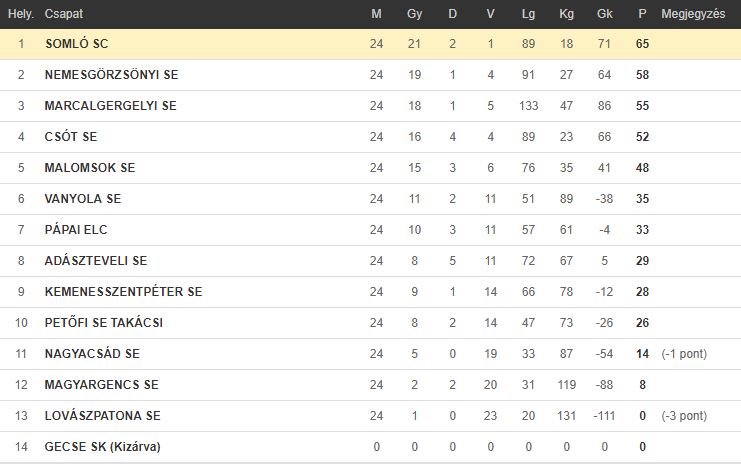Image resolution: width=741 pixels, height=464 pixels.
Task: Click the LOVÁSZPATONA SE team name
Action: click(x=103, y=416)
